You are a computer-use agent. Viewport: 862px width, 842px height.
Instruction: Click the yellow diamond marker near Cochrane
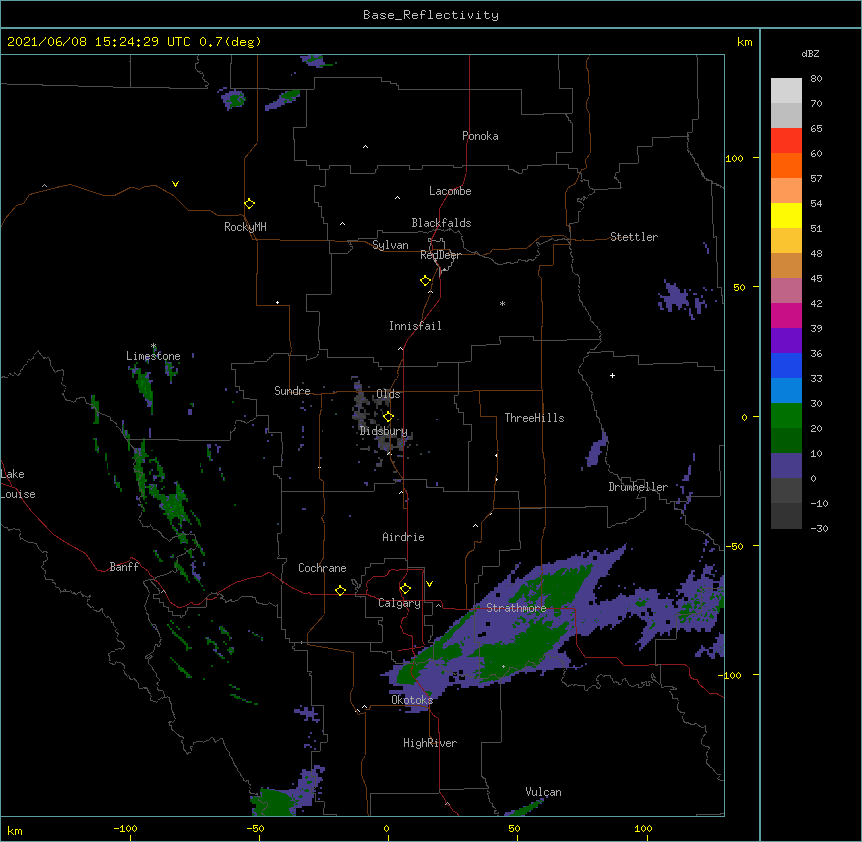pyautogui.click(x=340, y=590)
